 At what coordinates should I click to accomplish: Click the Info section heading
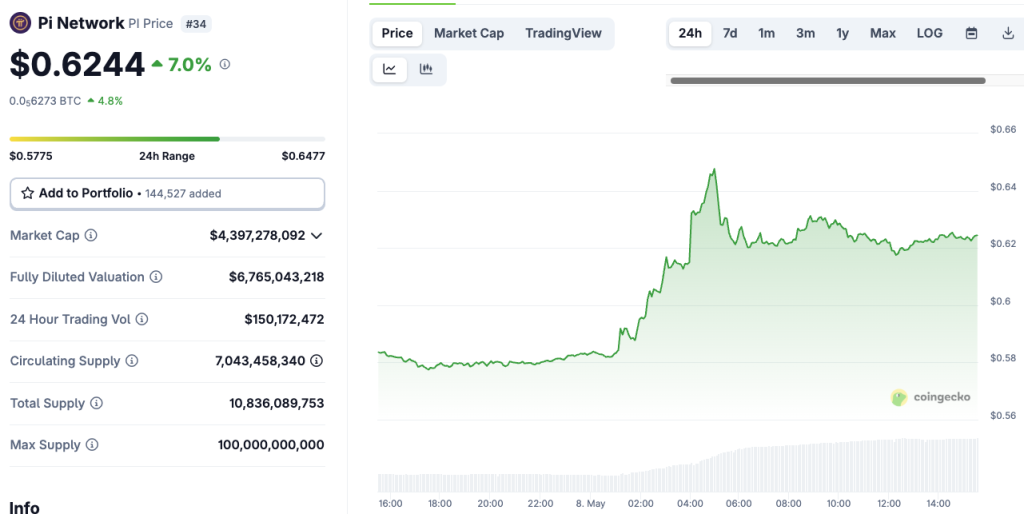click(24, 507)
